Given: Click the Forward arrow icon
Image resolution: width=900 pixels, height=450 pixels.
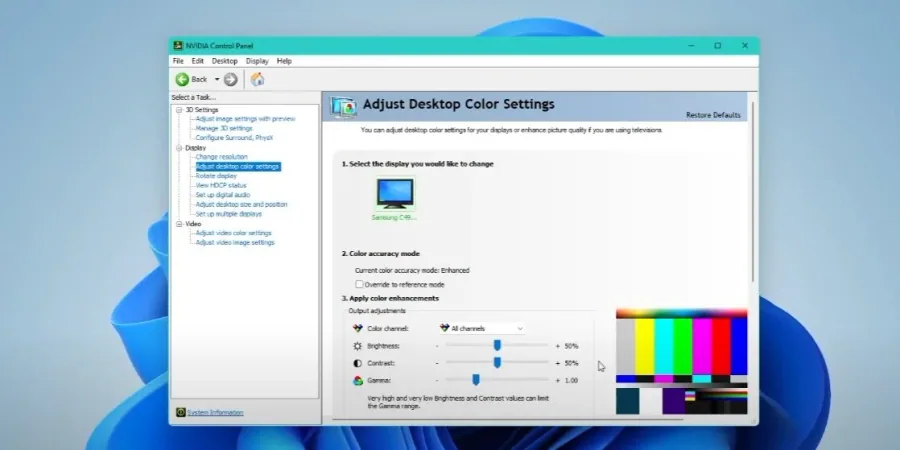Looking at the screenshot, I should [x=231, y=79].
